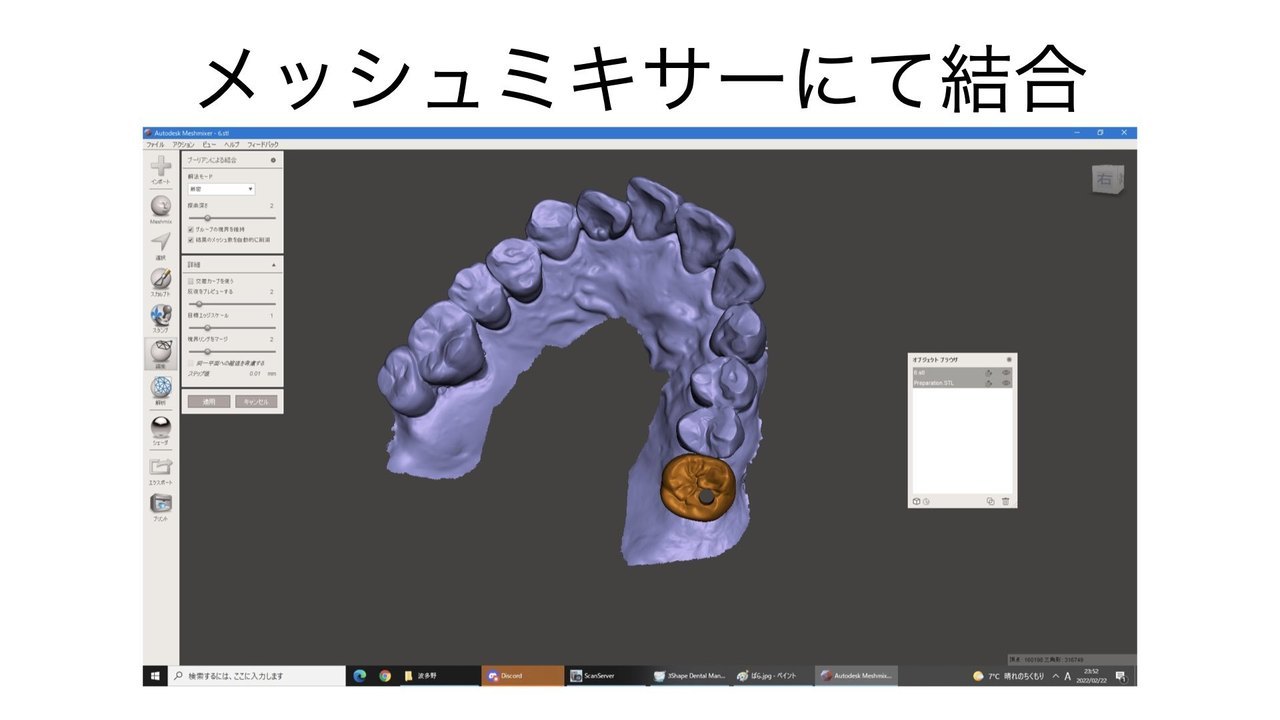Click the target edge scale slider
This screenshot has width=1280, height=720.
pyautogui.click(x=231, y=327)
